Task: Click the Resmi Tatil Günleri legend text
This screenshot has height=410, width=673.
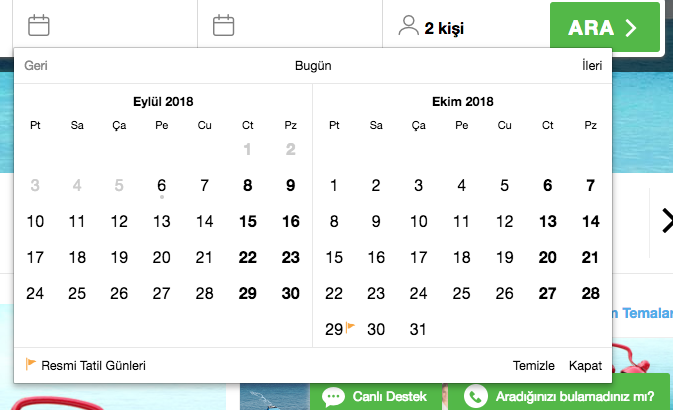Action: tap(94, 365)
